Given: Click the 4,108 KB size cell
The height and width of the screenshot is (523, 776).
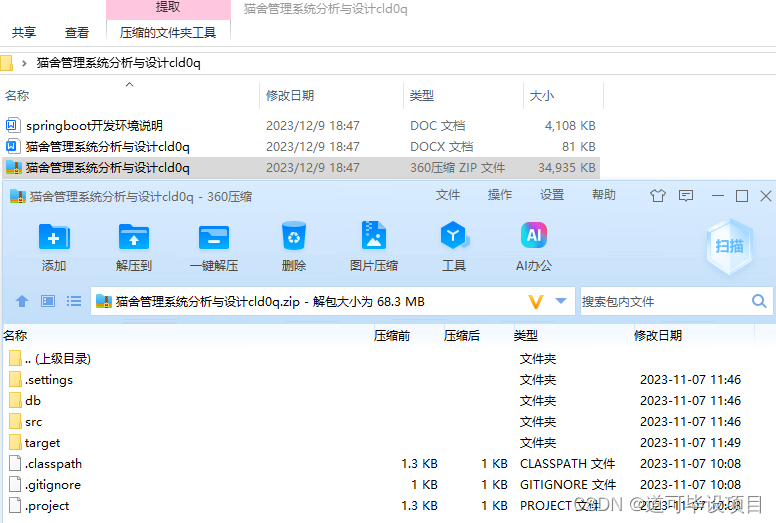Looking at the screenshot, I should pyautogui.click(x=570, y=126).
